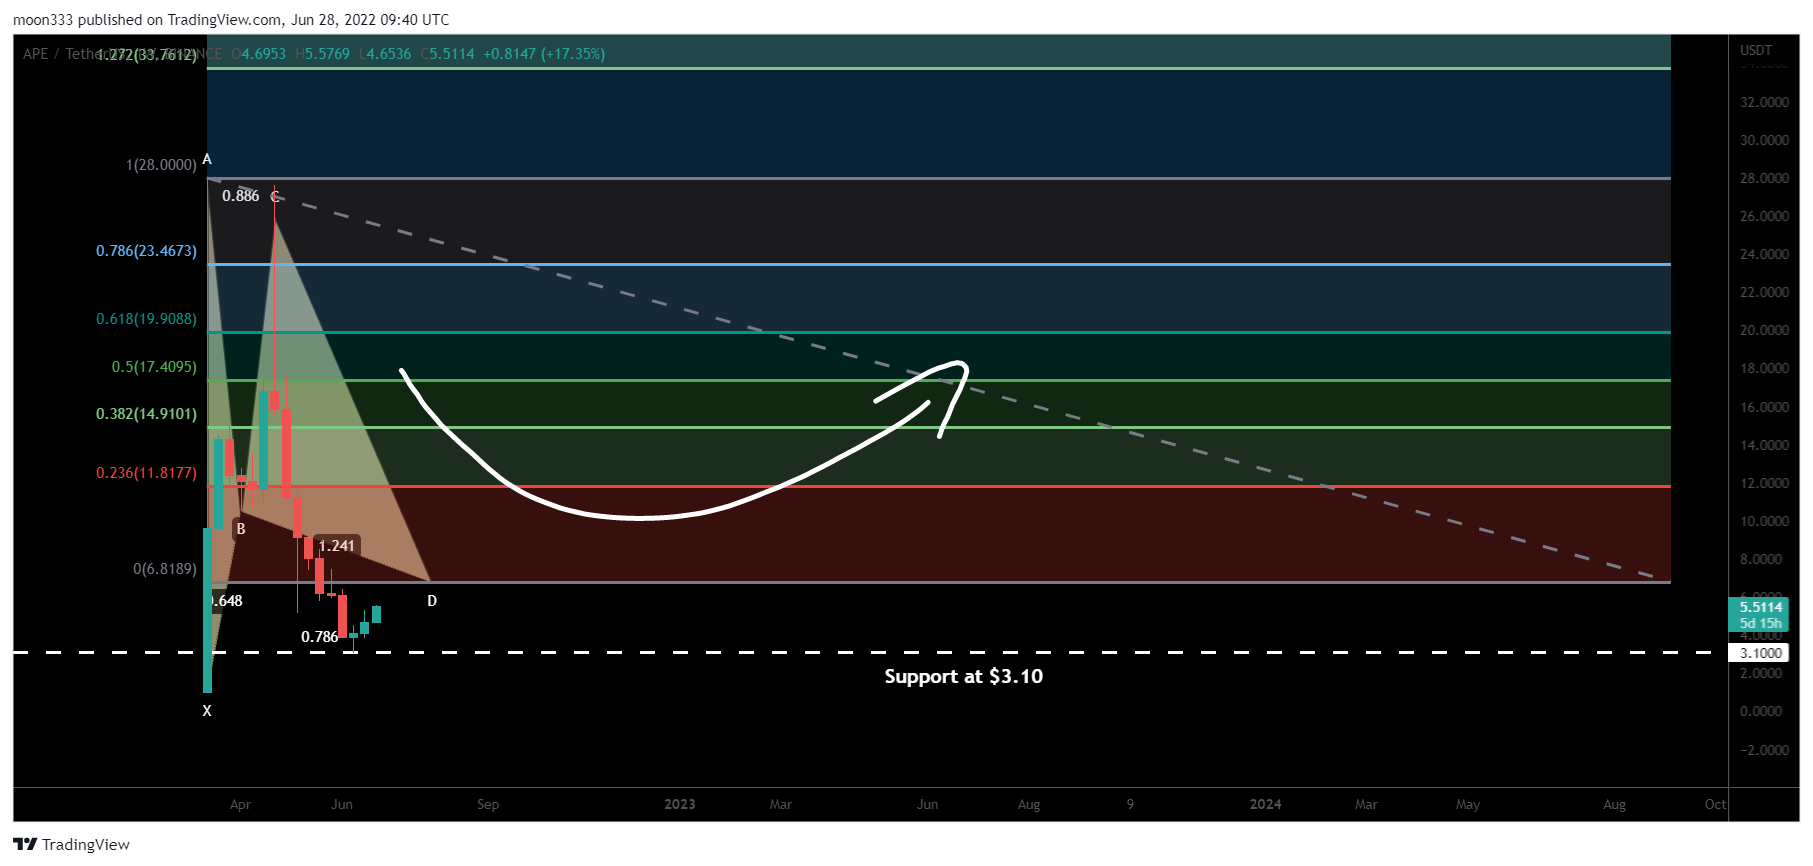
Task: Click the 0.786(23.4673) Fibonacci level label
Action: coord(146,251)
